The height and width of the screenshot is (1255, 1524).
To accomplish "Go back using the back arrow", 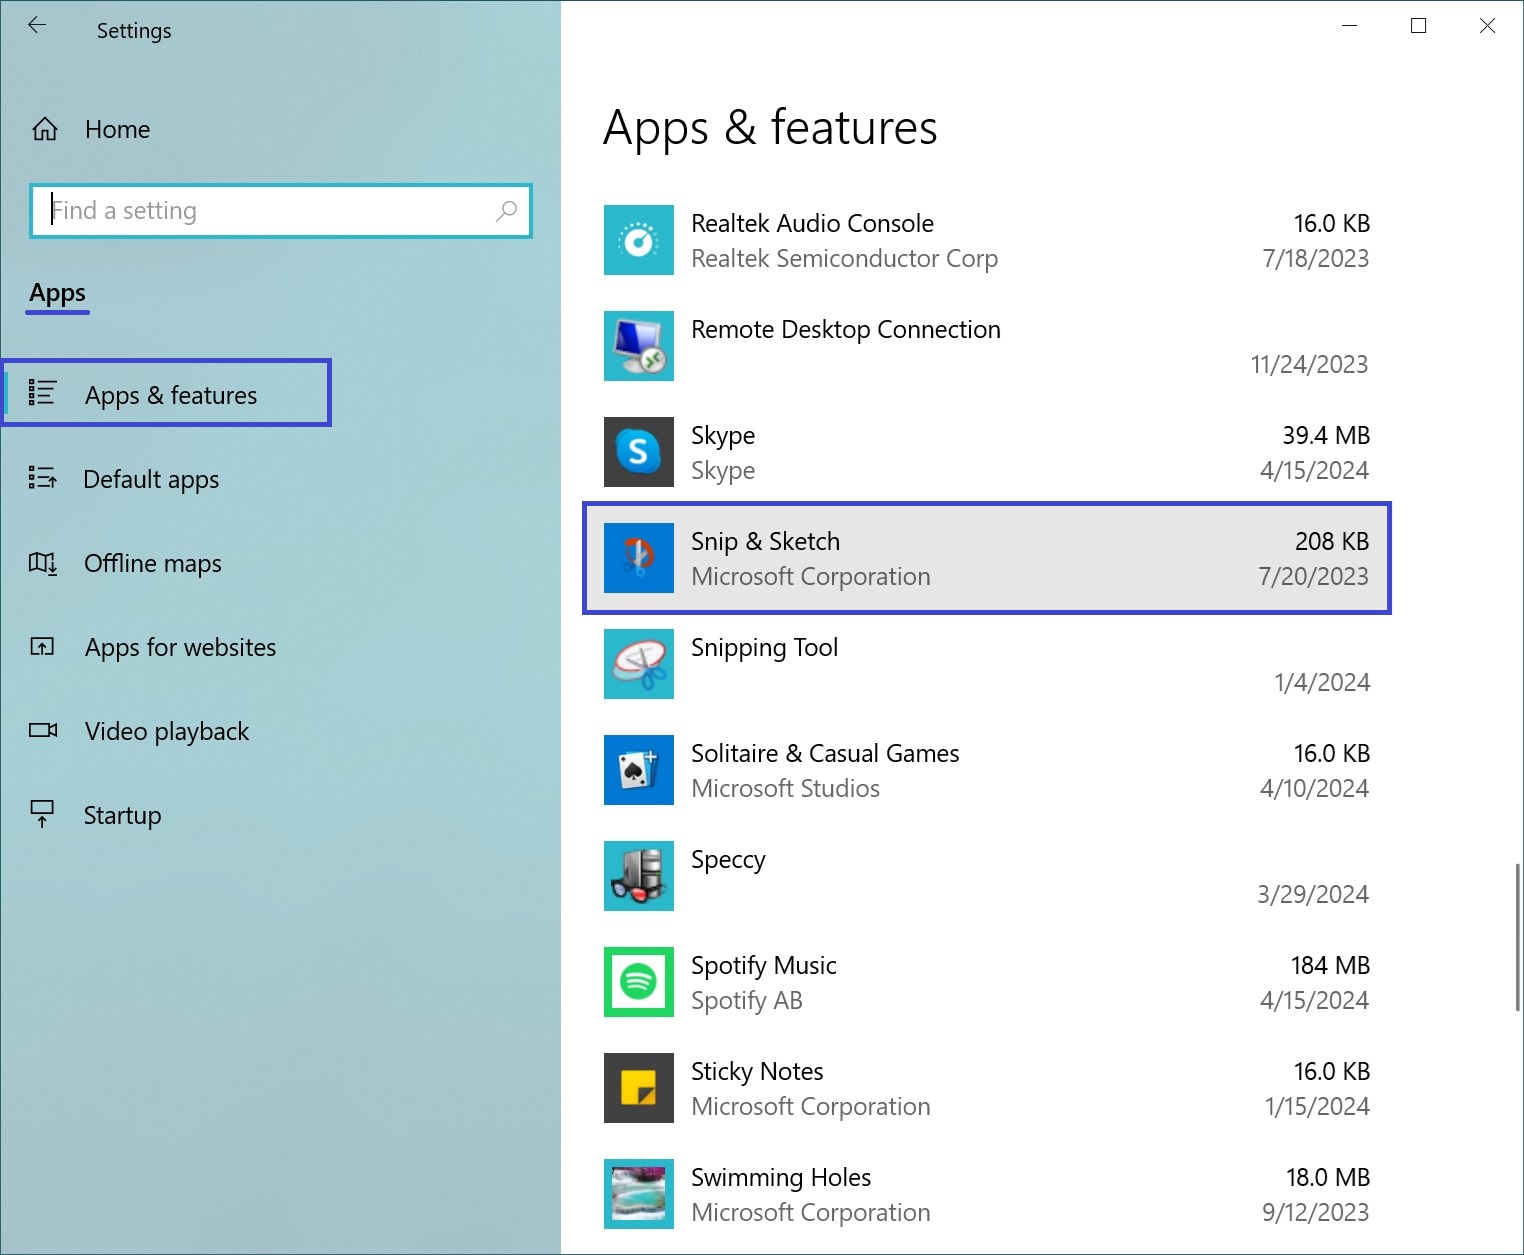I will [x=37, y=27].
